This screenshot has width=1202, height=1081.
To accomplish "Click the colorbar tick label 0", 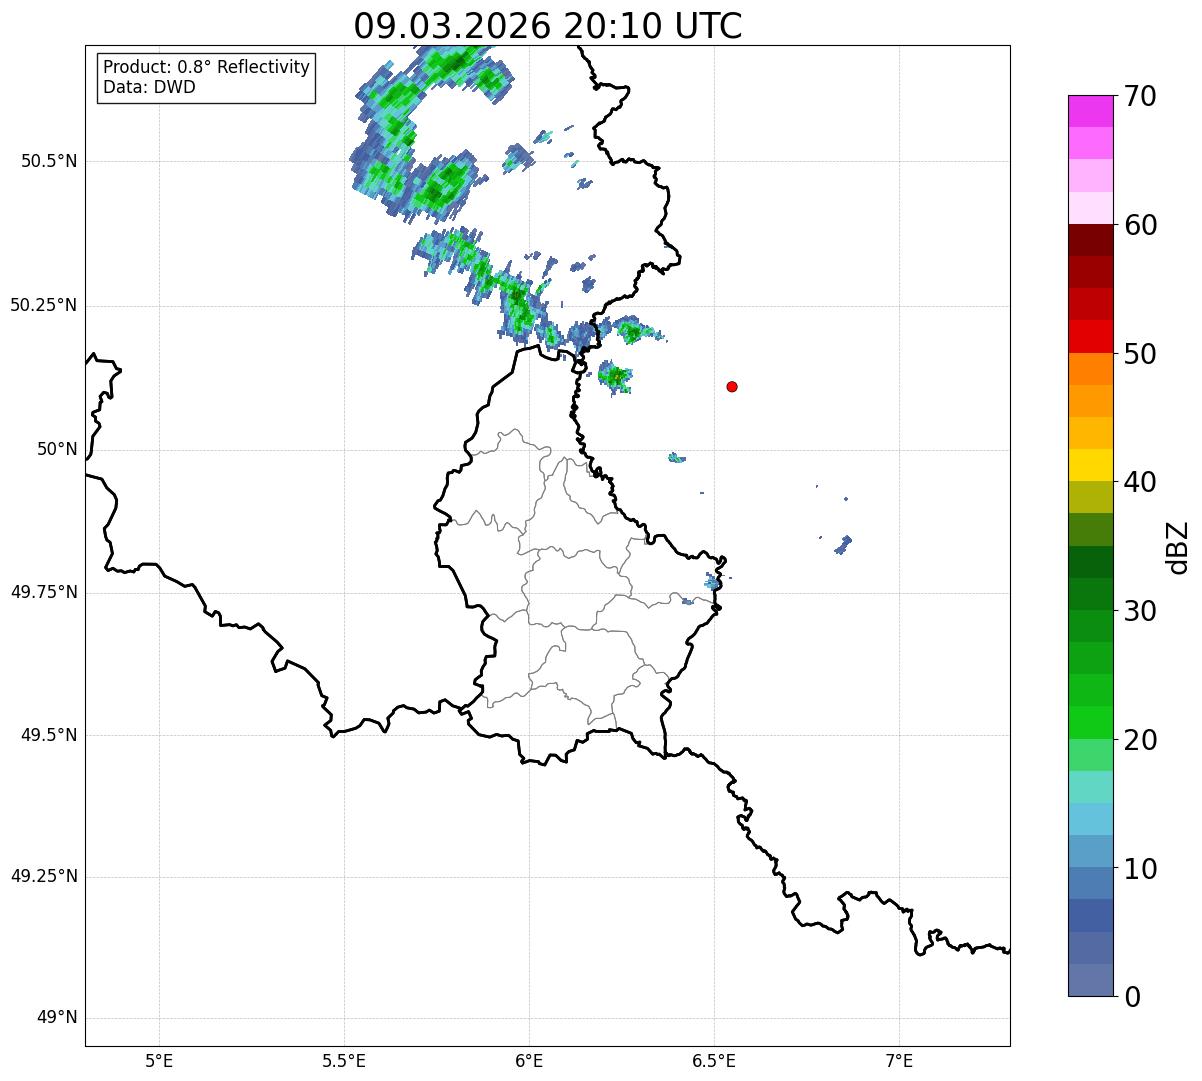I will coord(1132,997).
